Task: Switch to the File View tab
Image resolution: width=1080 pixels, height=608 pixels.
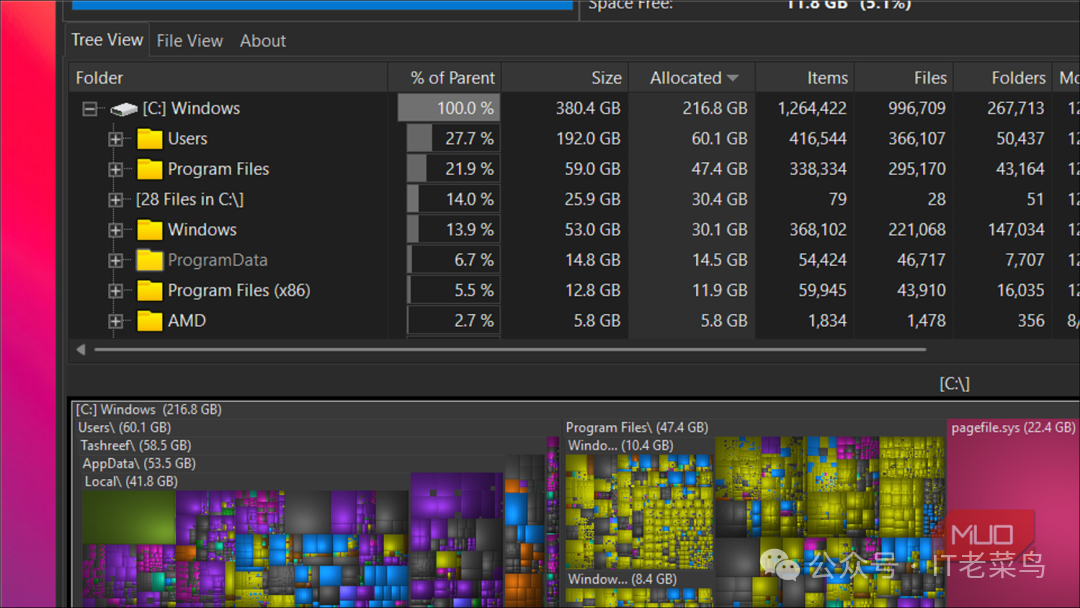Action: (190, 40)
